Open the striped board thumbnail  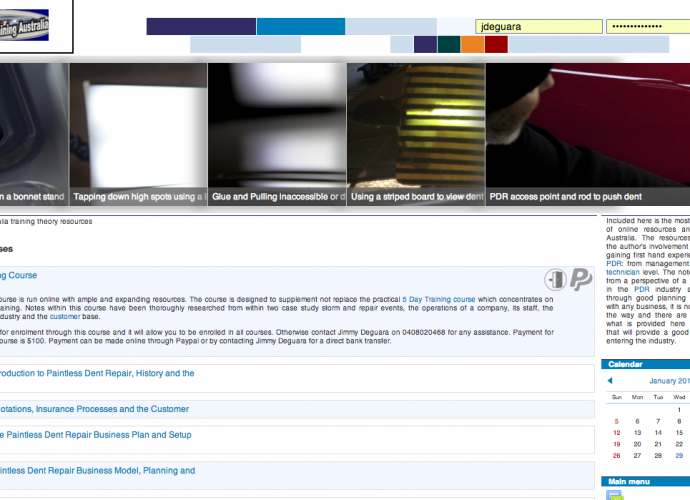(416, 134)
